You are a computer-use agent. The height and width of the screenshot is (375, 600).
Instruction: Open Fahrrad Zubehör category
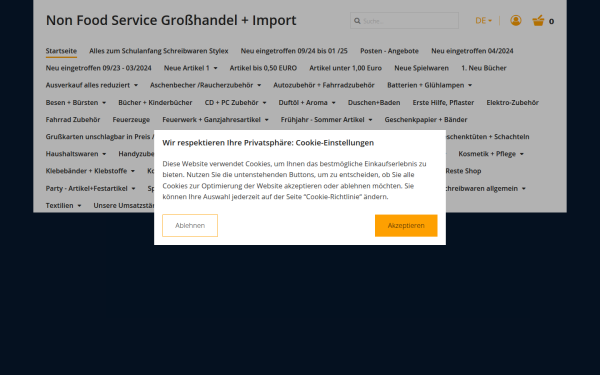[73, 120]
